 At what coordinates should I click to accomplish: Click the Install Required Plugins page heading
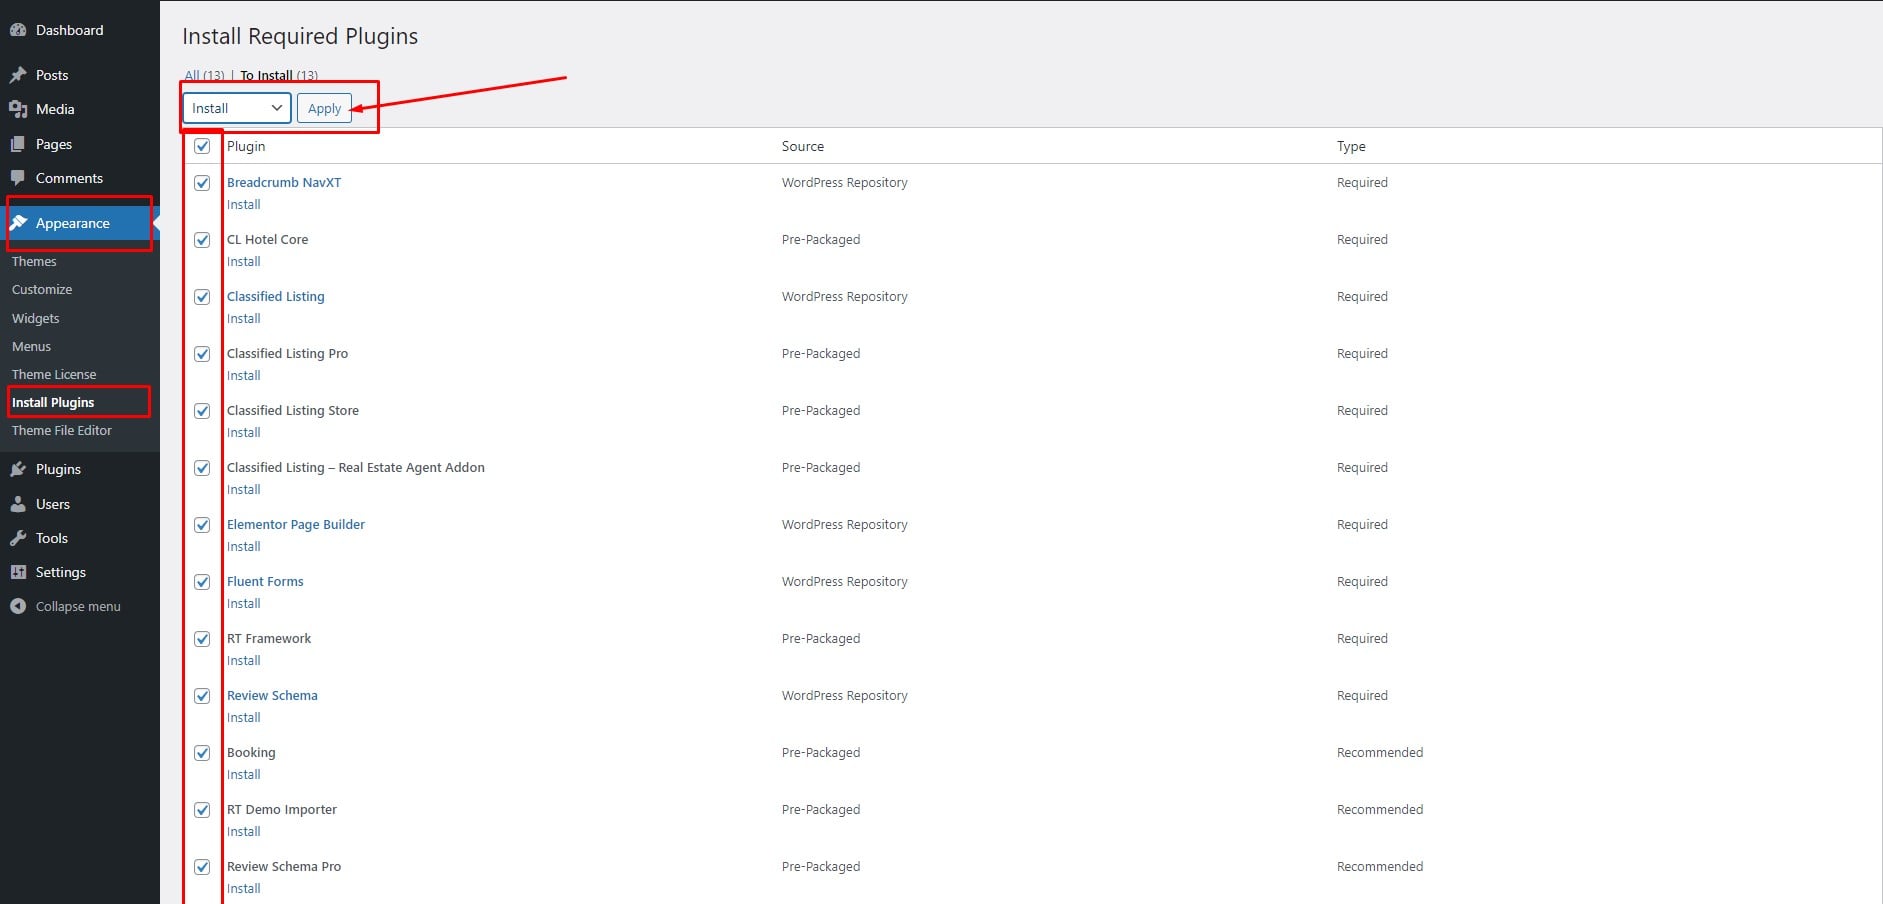click(x=300, y=36)
